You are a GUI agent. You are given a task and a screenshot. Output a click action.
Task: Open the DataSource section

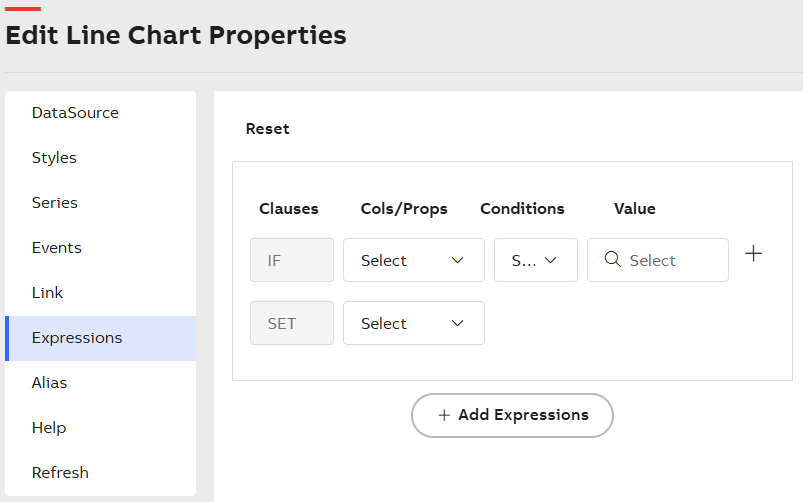(x=75, y=113)
